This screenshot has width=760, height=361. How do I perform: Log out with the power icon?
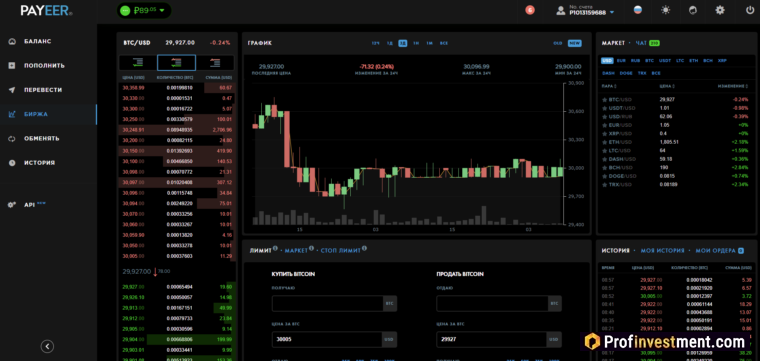pos(750,10)
